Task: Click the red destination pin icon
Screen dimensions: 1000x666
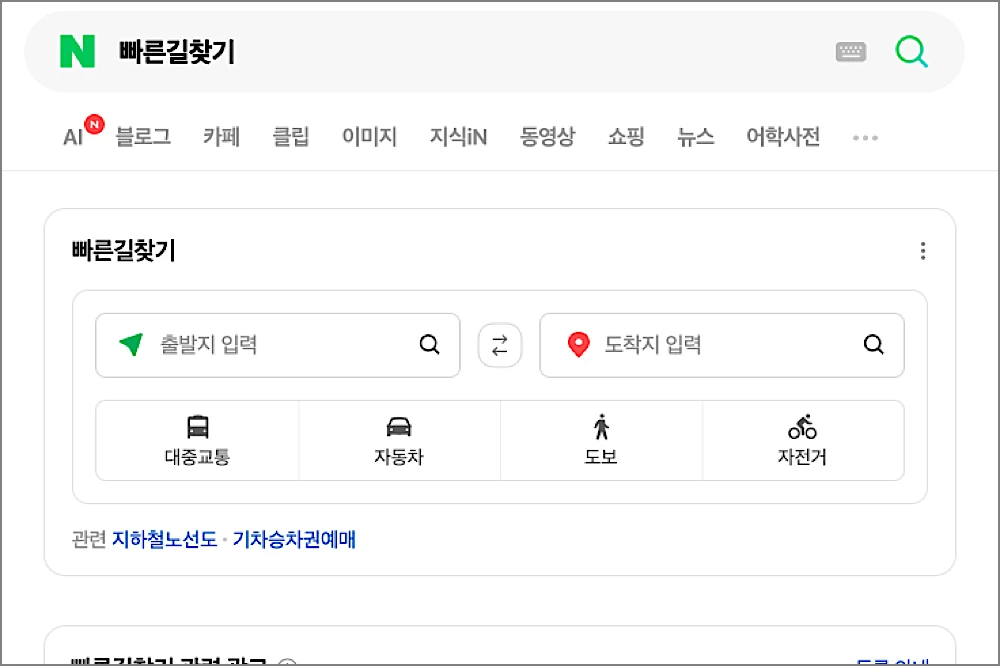Action: coord(578,344)
